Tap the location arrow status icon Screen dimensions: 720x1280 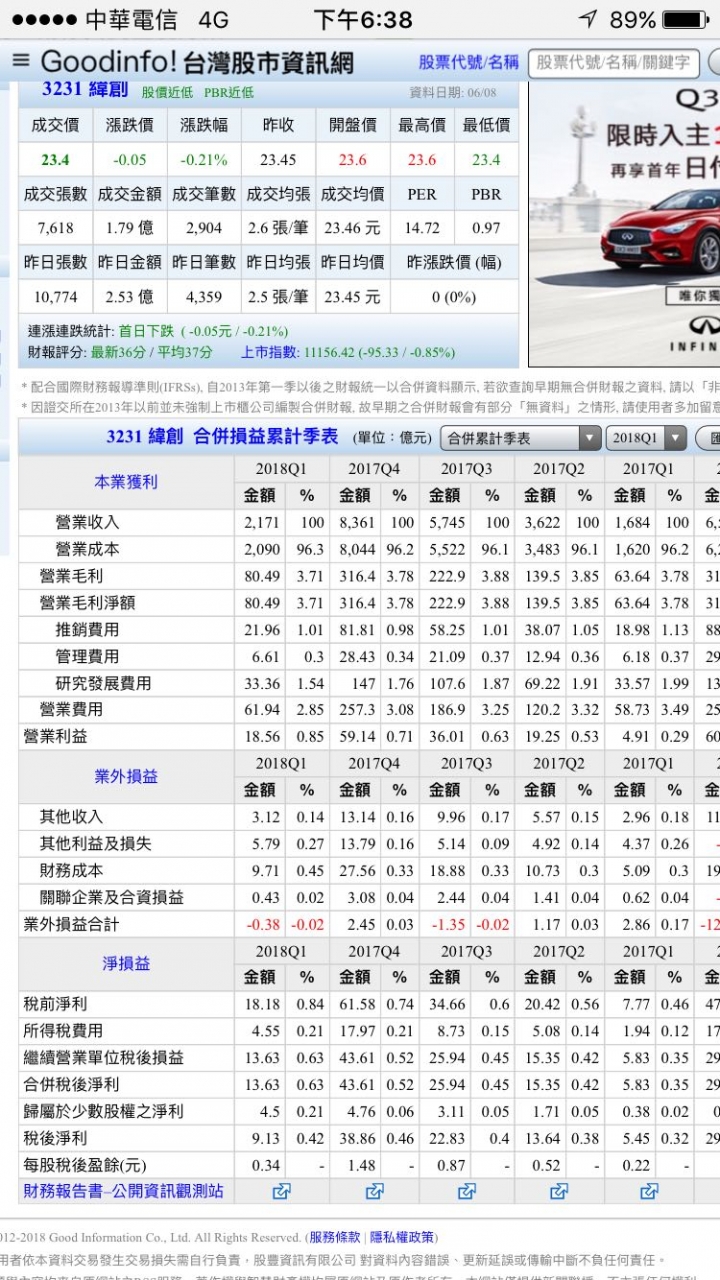coord(588,19)
